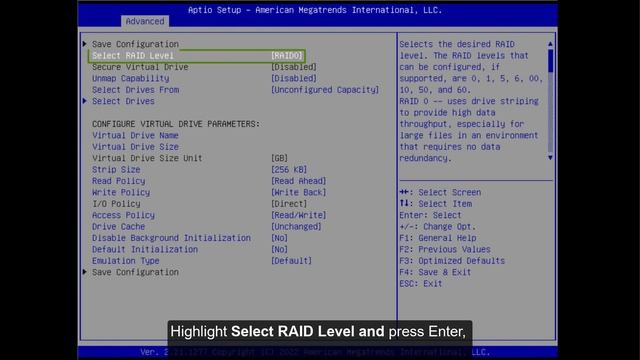Toggle Default Initialization [No] value

coord(280,250)
